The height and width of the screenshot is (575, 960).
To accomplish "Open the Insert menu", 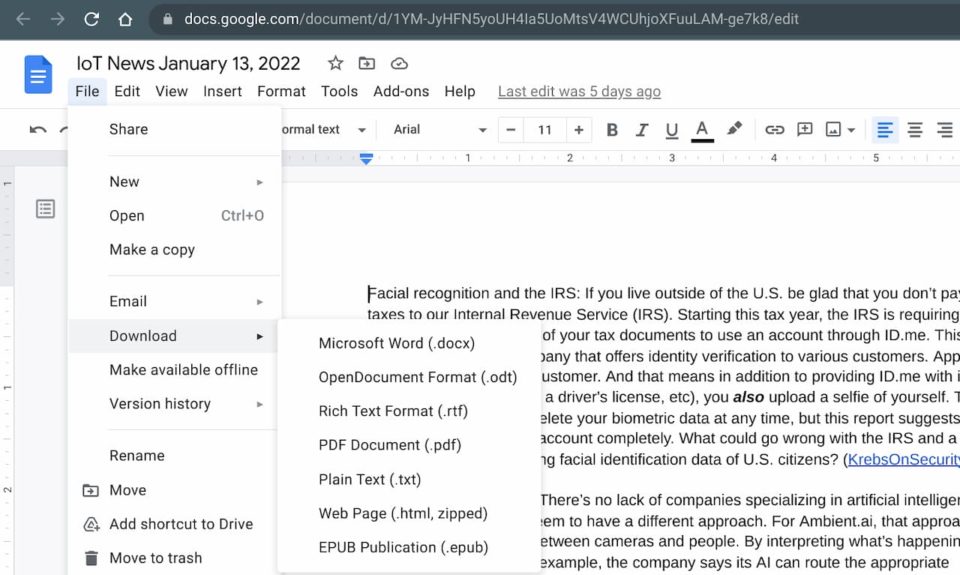I will coord(222,91).
